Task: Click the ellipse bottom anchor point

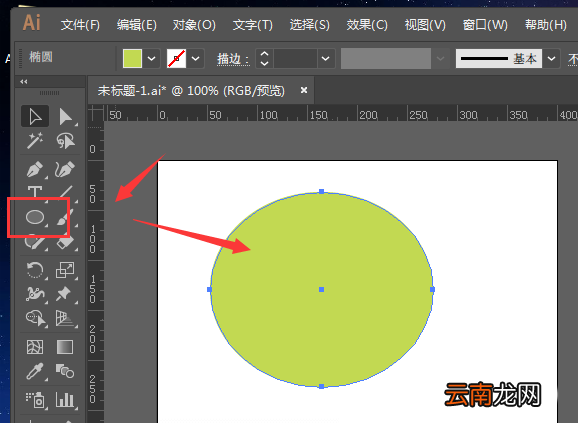Action: (321, 386)
